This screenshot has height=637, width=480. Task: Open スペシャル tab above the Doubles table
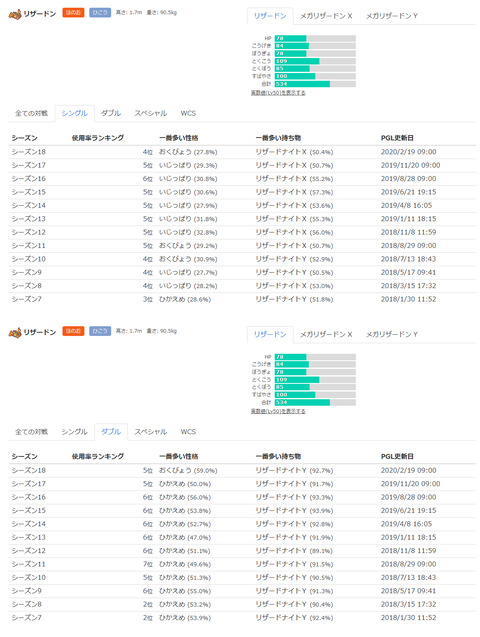(151, 432)
